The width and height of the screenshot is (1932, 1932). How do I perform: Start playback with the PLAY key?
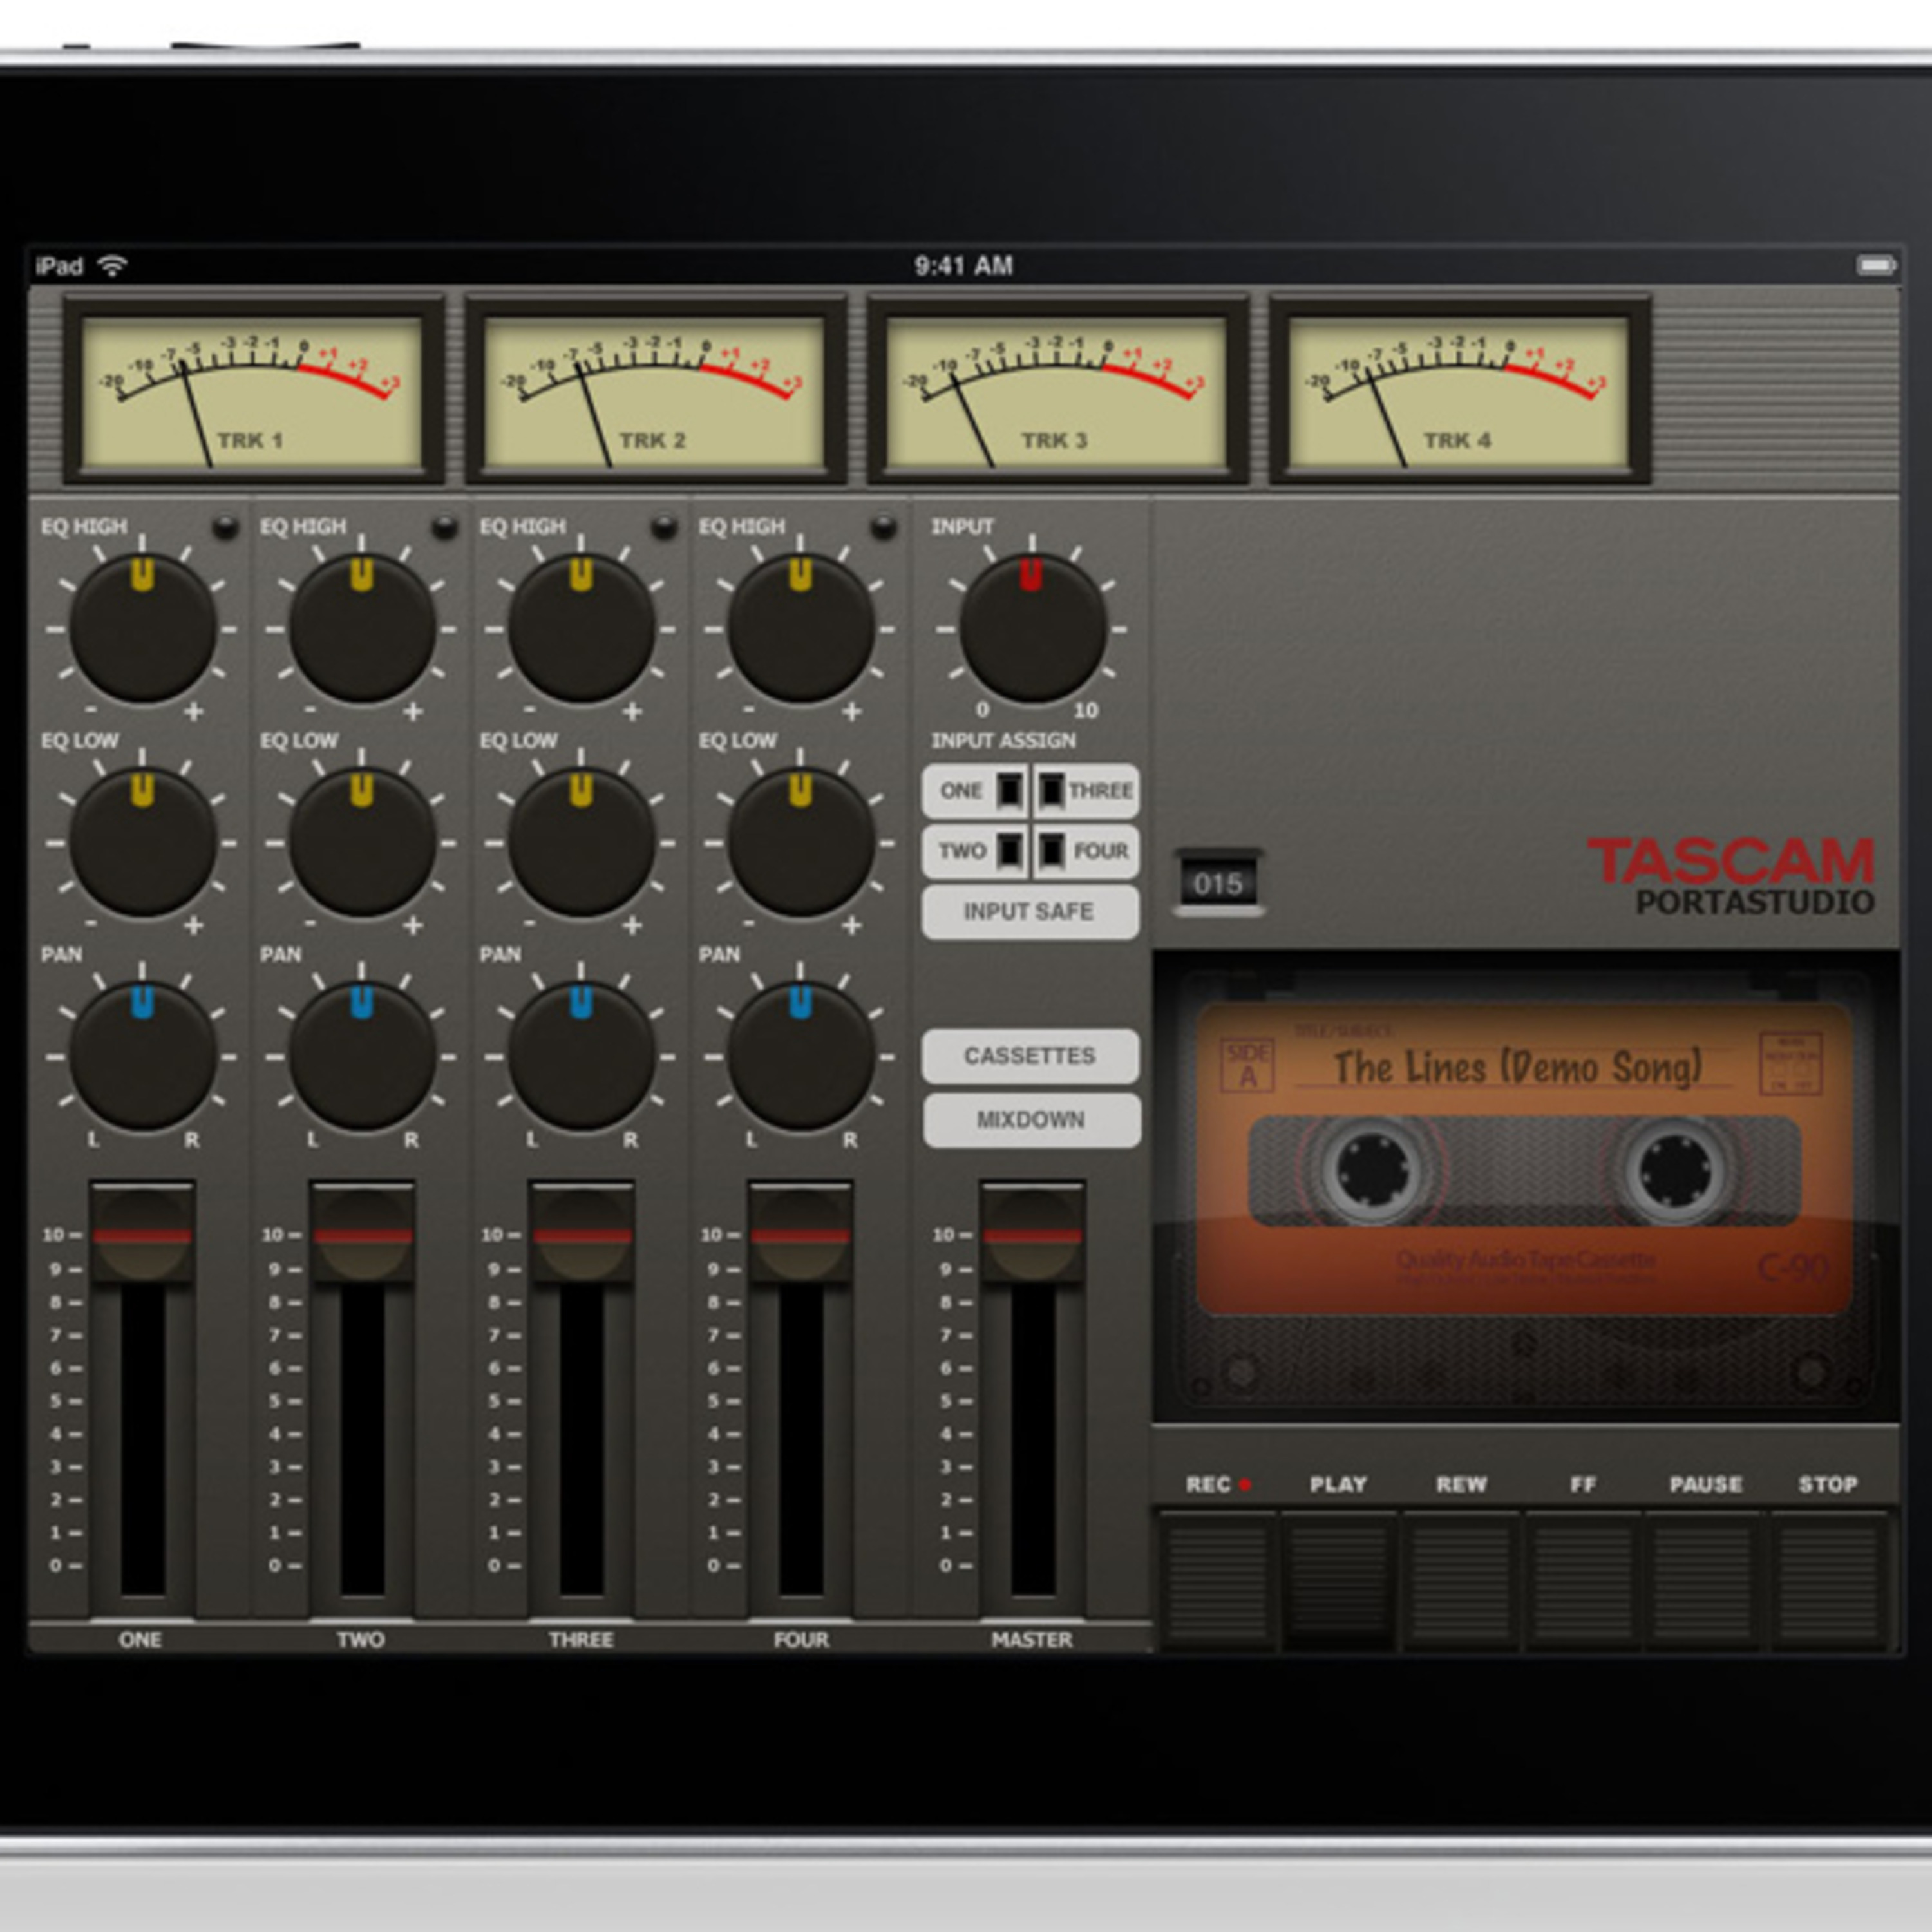pyautogui.click(x=1339, y=1581)
